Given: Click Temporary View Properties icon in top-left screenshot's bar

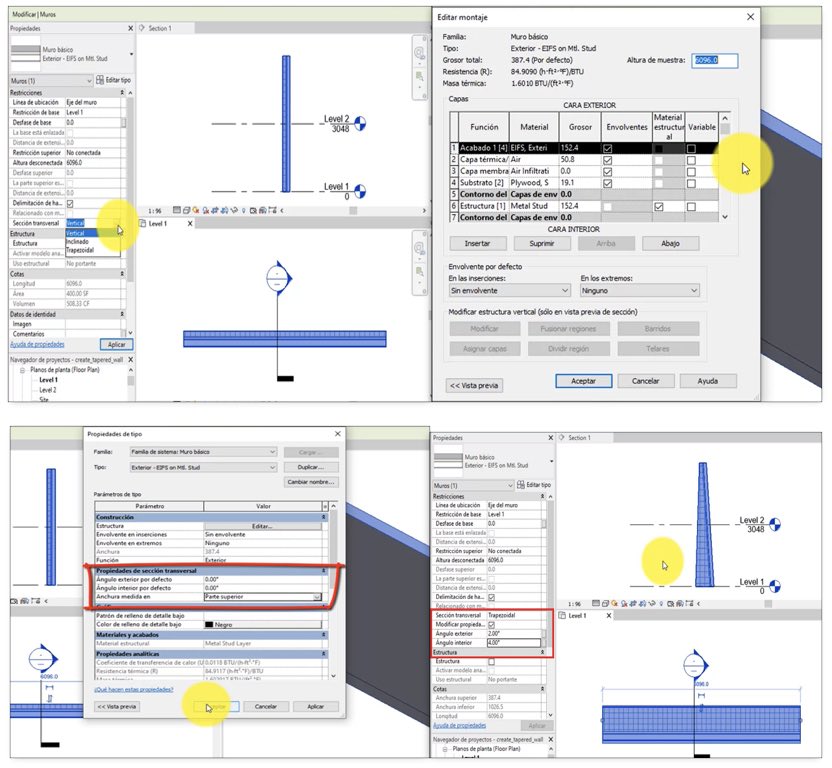Looking at the screenshot, I should click(253, 210).
